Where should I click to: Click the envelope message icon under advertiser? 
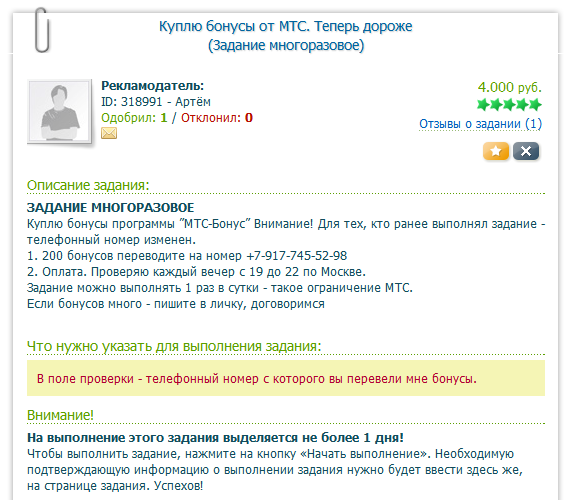pyautogui.click(x=109, y=133)
